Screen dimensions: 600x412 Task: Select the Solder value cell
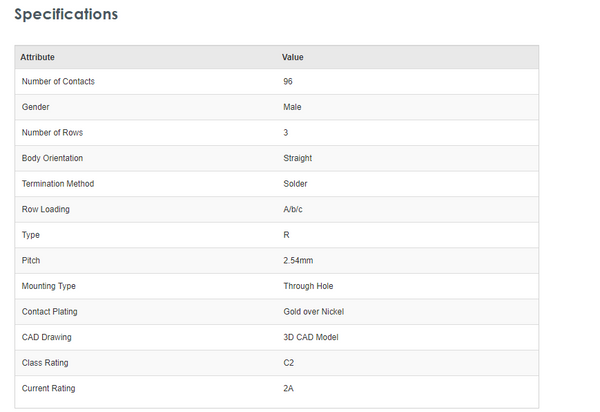[x=296, y=184]
